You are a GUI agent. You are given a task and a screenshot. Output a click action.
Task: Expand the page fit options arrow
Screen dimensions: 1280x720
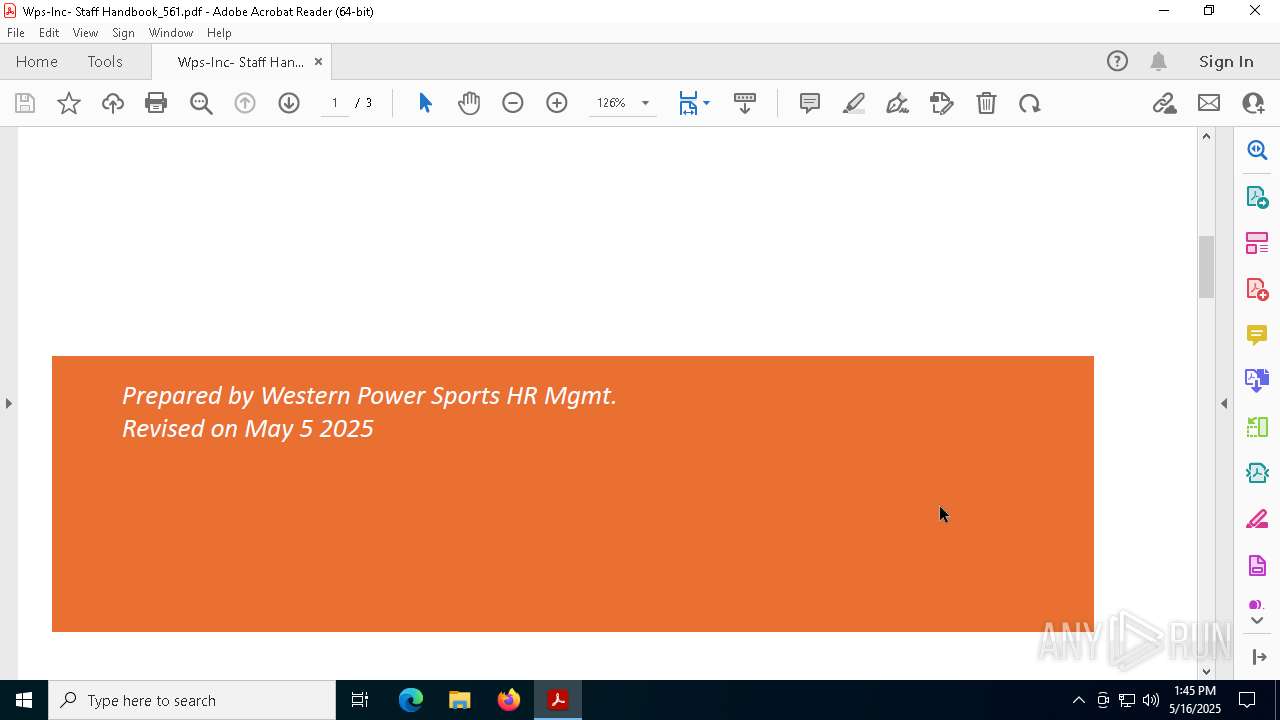pyautogui.click(x=706, y=103)
